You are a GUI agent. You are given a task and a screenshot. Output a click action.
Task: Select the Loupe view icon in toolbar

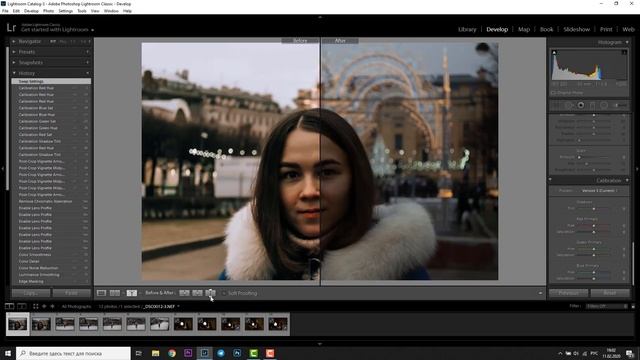click(101, 293)
